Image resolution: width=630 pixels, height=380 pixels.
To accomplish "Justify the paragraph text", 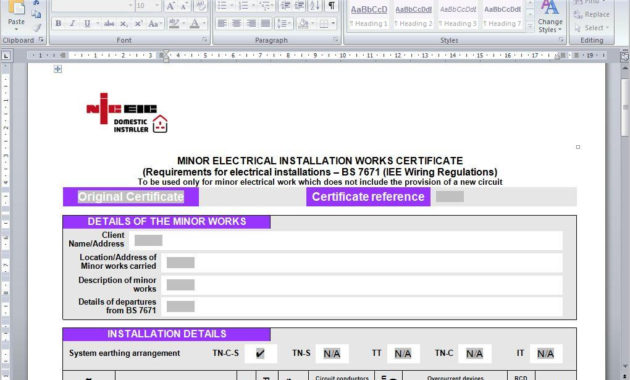I will click(x=266, y=24).
